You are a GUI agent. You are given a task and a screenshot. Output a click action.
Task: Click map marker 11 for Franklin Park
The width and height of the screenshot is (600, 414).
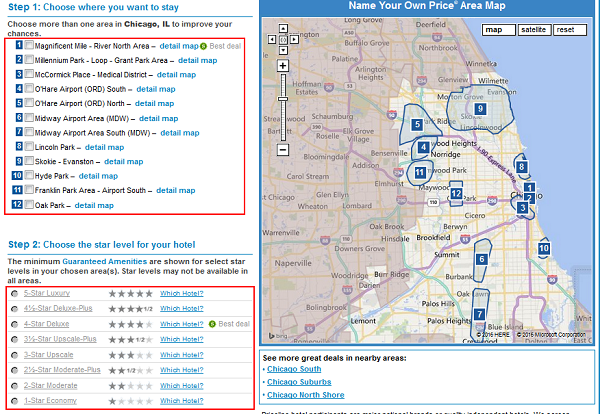click(420, 173)
